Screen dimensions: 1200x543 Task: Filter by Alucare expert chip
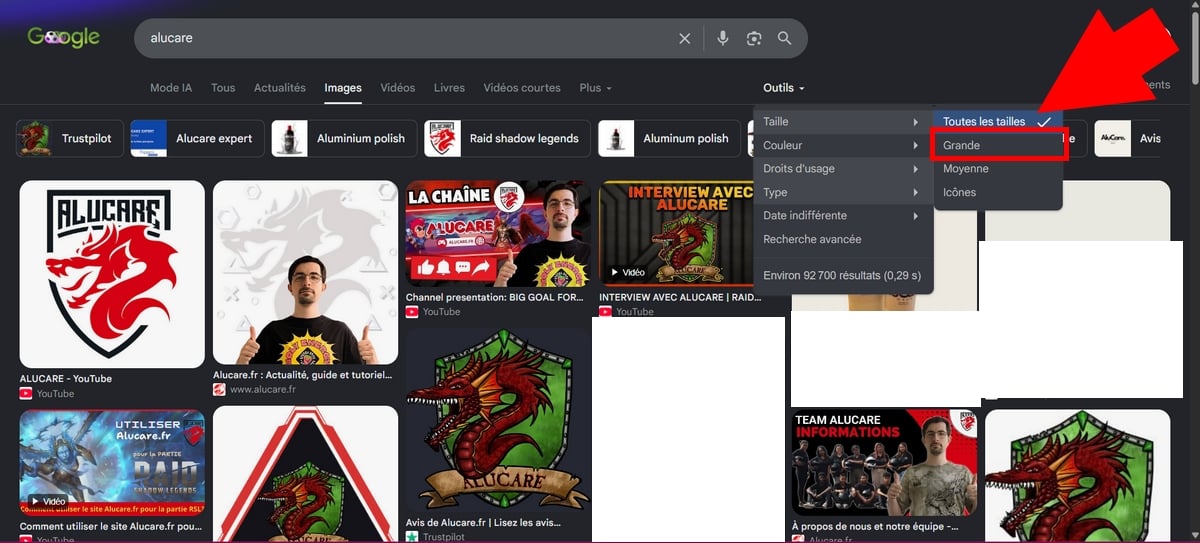click(x=198, y=138)
